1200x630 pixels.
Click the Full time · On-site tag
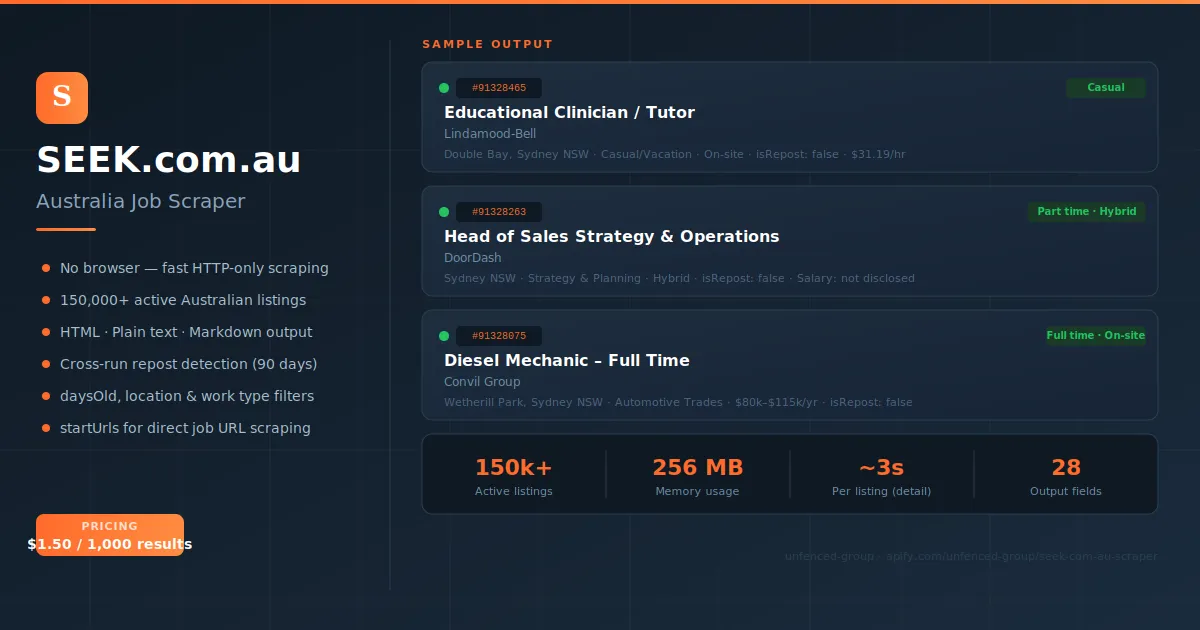pyautogui.click(x=1095, y=336)
